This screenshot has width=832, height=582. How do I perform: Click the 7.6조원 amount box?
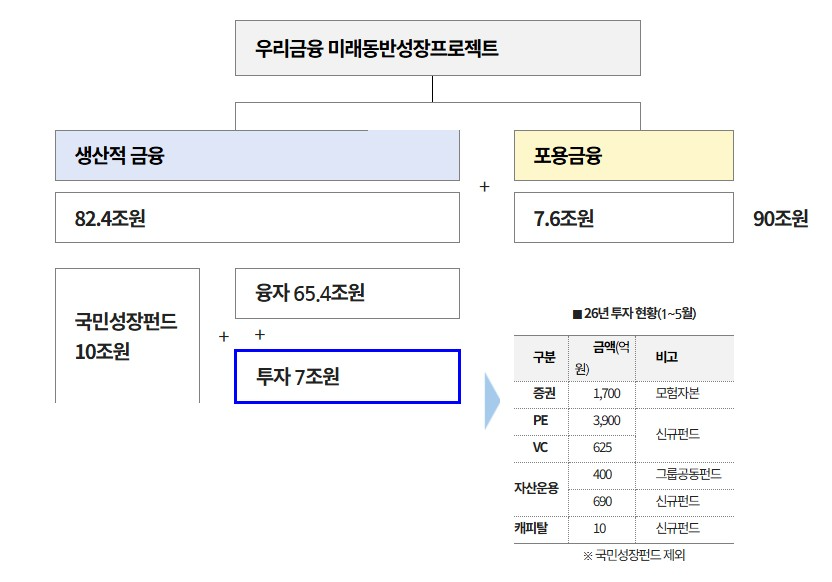point(623,218)
